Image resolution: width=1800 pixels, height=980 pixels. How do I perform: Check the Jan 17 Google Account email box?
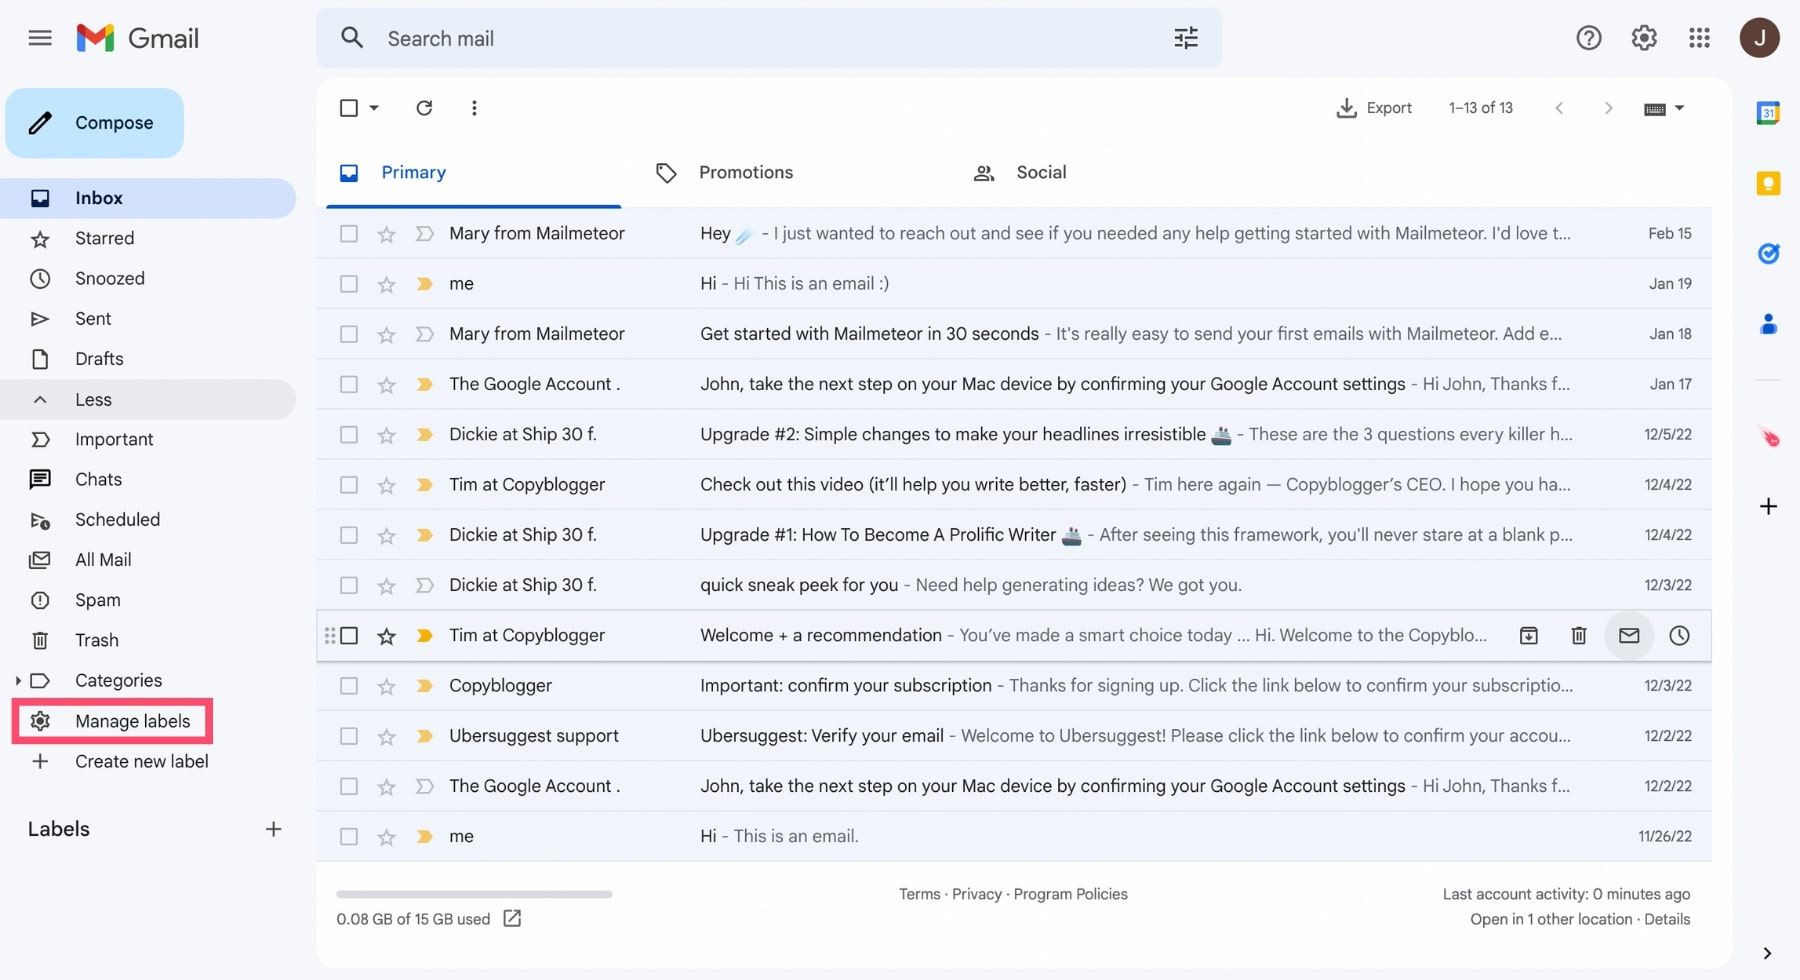(x=349, y=384)
